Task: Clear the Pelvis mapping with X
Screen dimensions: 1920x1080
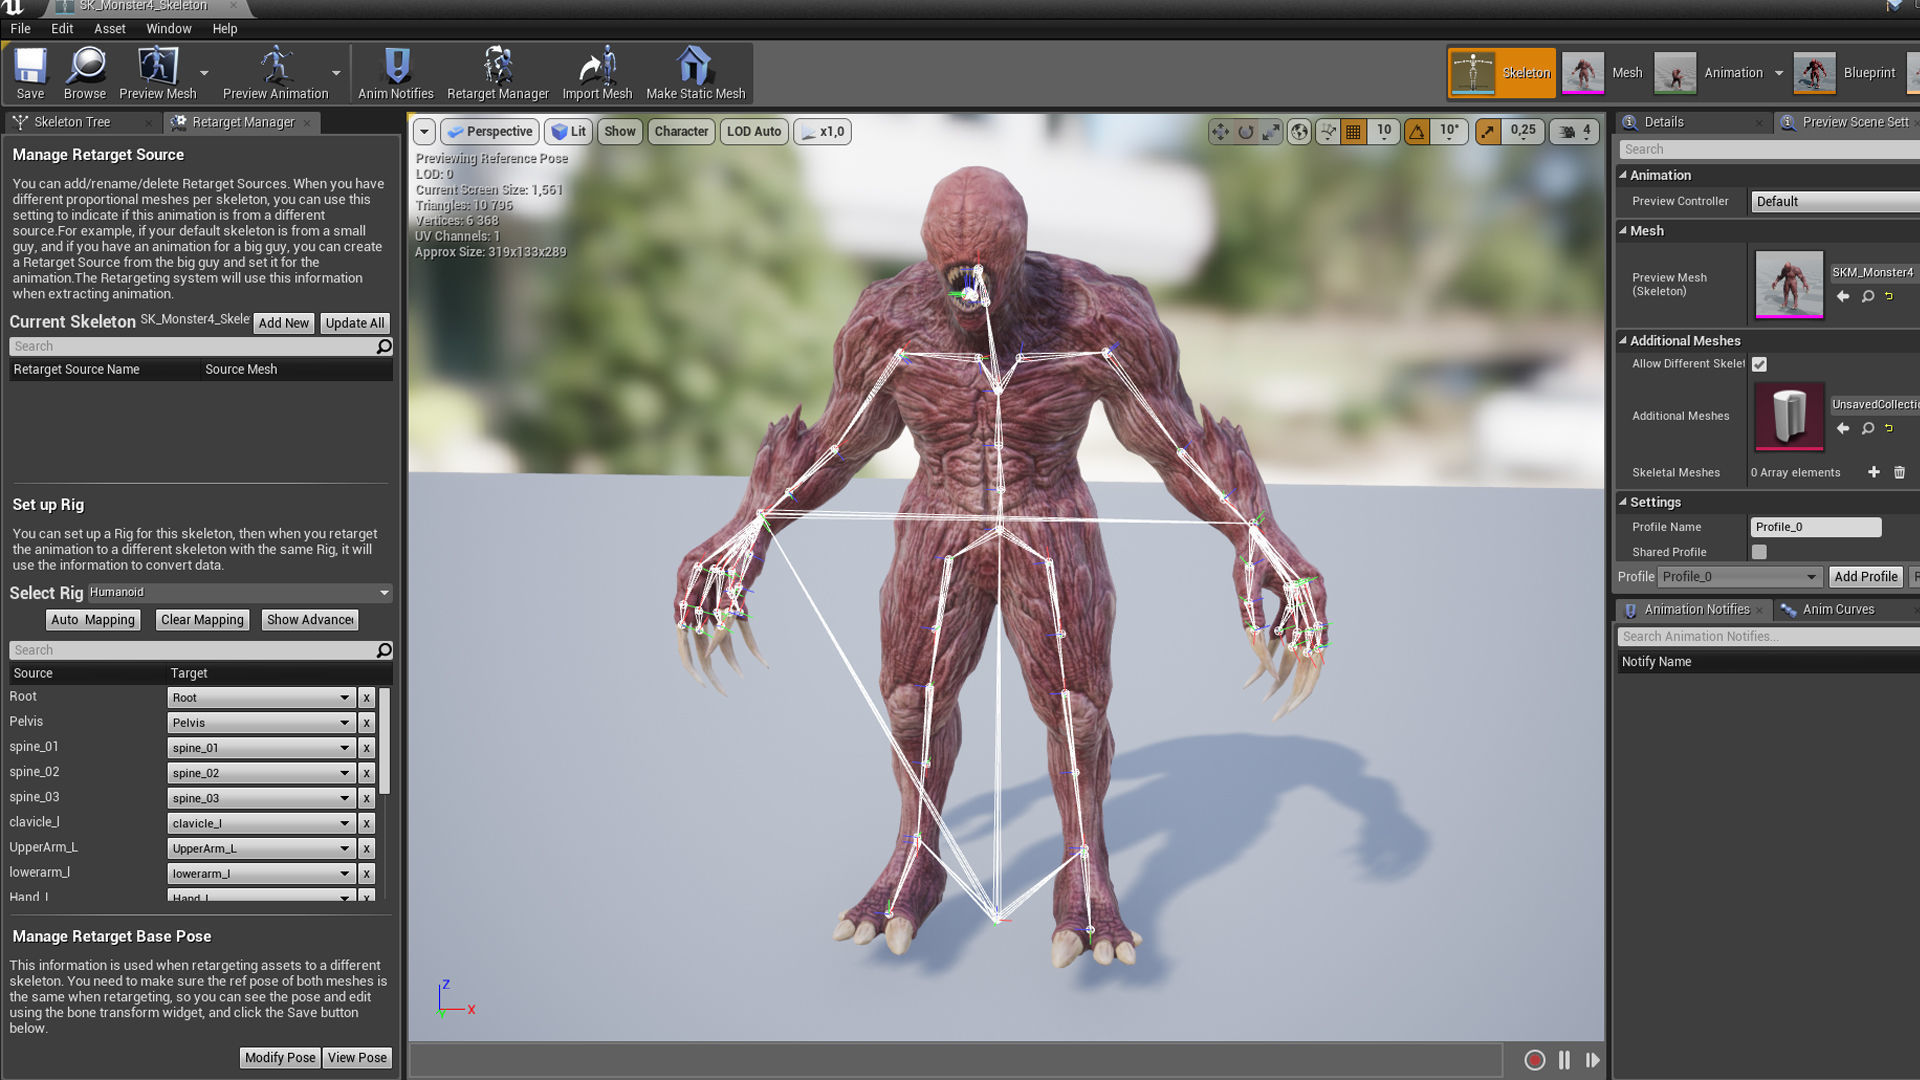Action: coord(367,723)
